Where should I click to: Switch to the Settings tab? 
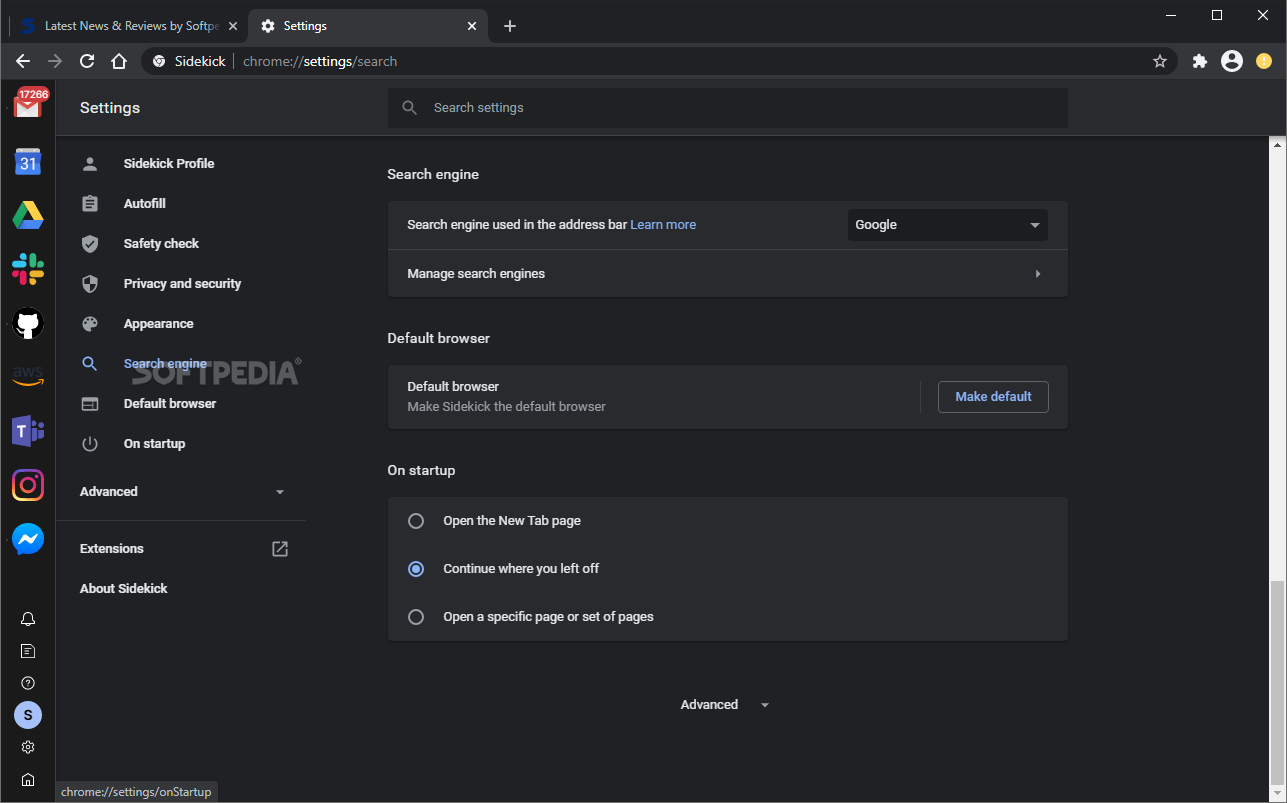(x=368, y=26)
